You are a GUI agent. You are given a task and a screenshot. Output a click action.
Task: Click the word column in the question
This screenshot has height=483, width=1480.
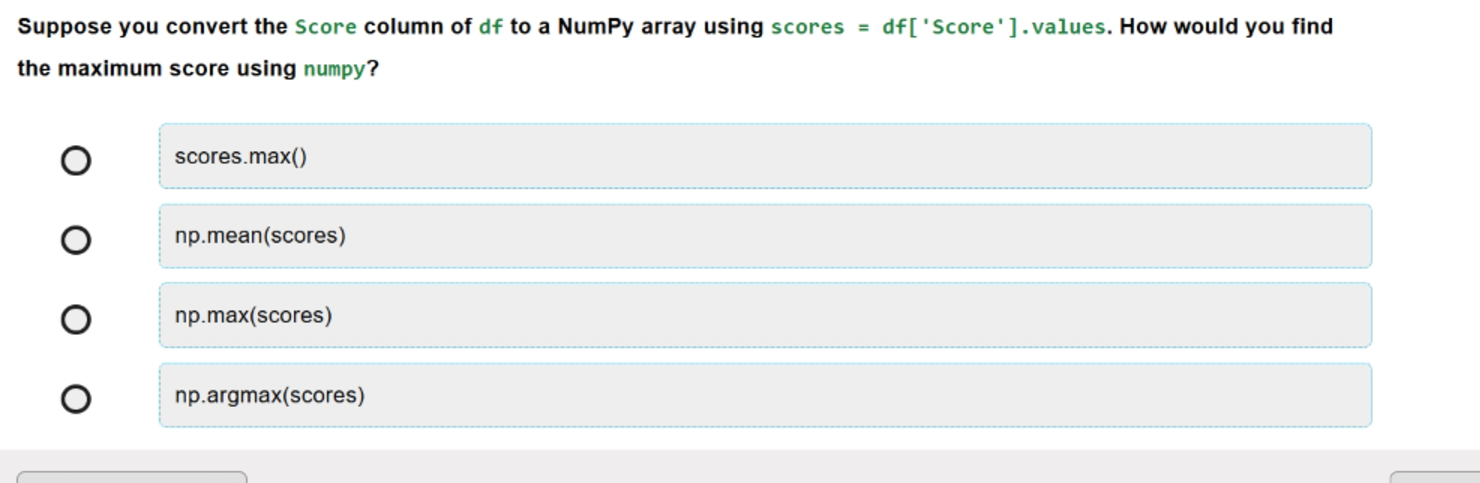pos(404,27)
